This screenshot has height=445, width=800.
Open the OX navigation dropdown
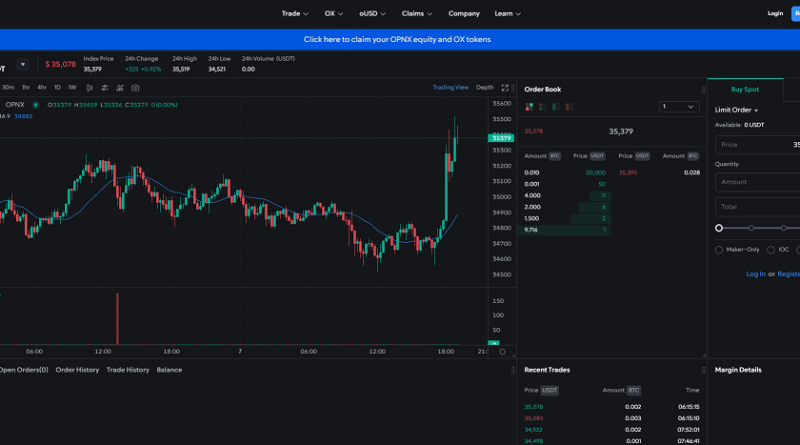tap(334, 14)
